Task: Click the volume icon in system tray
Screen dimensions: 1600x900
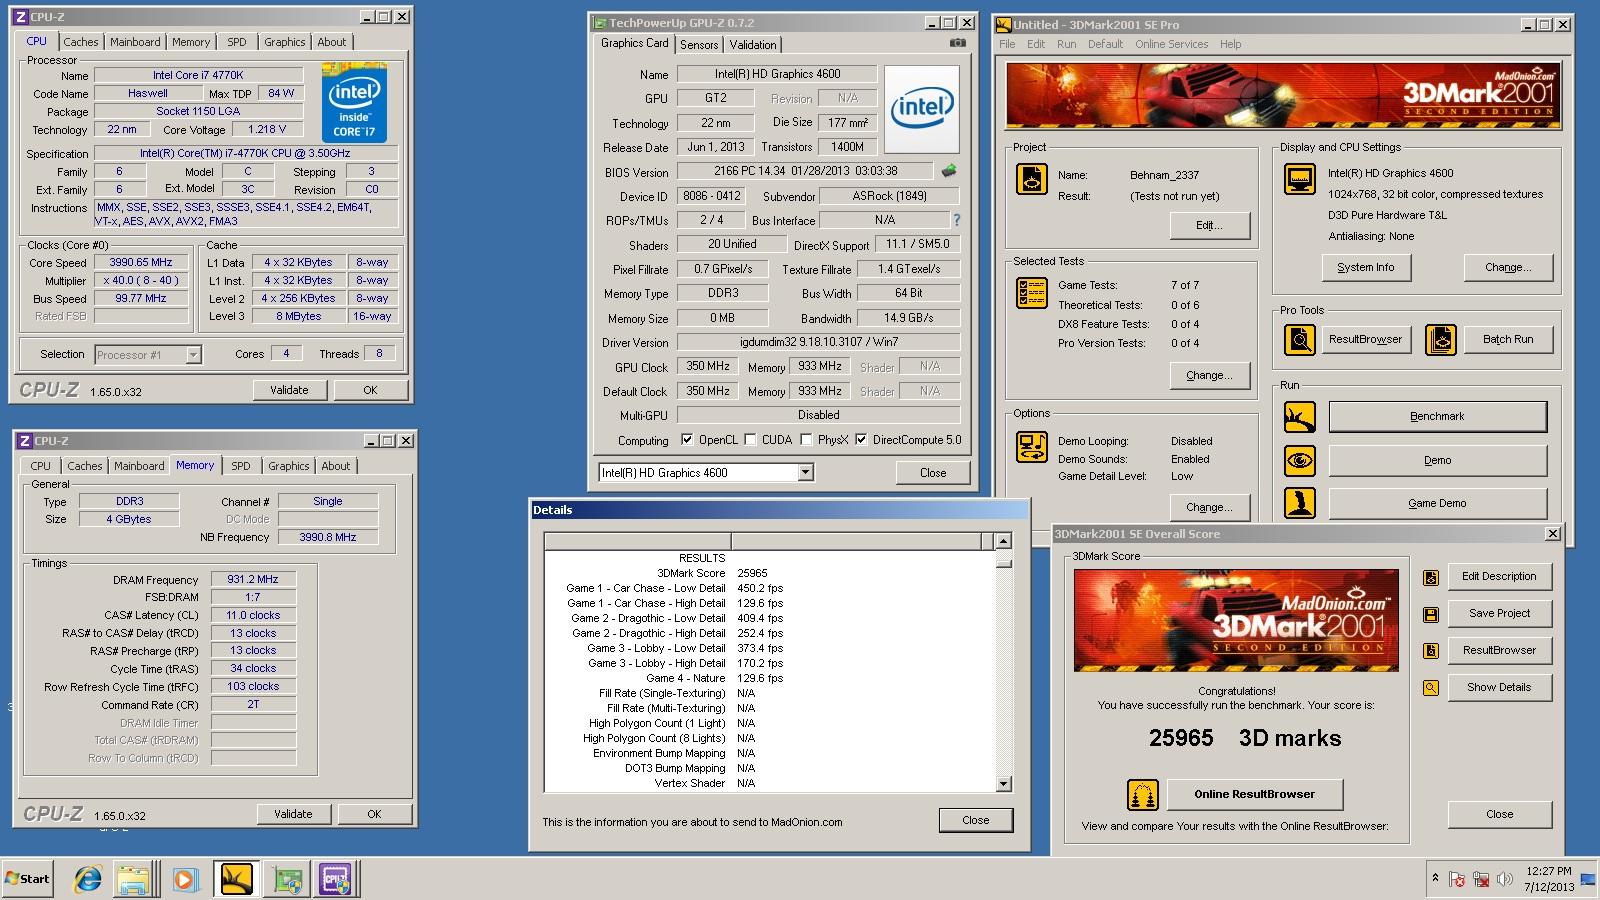Action: pyautogui.click(x=1505, y=880)
